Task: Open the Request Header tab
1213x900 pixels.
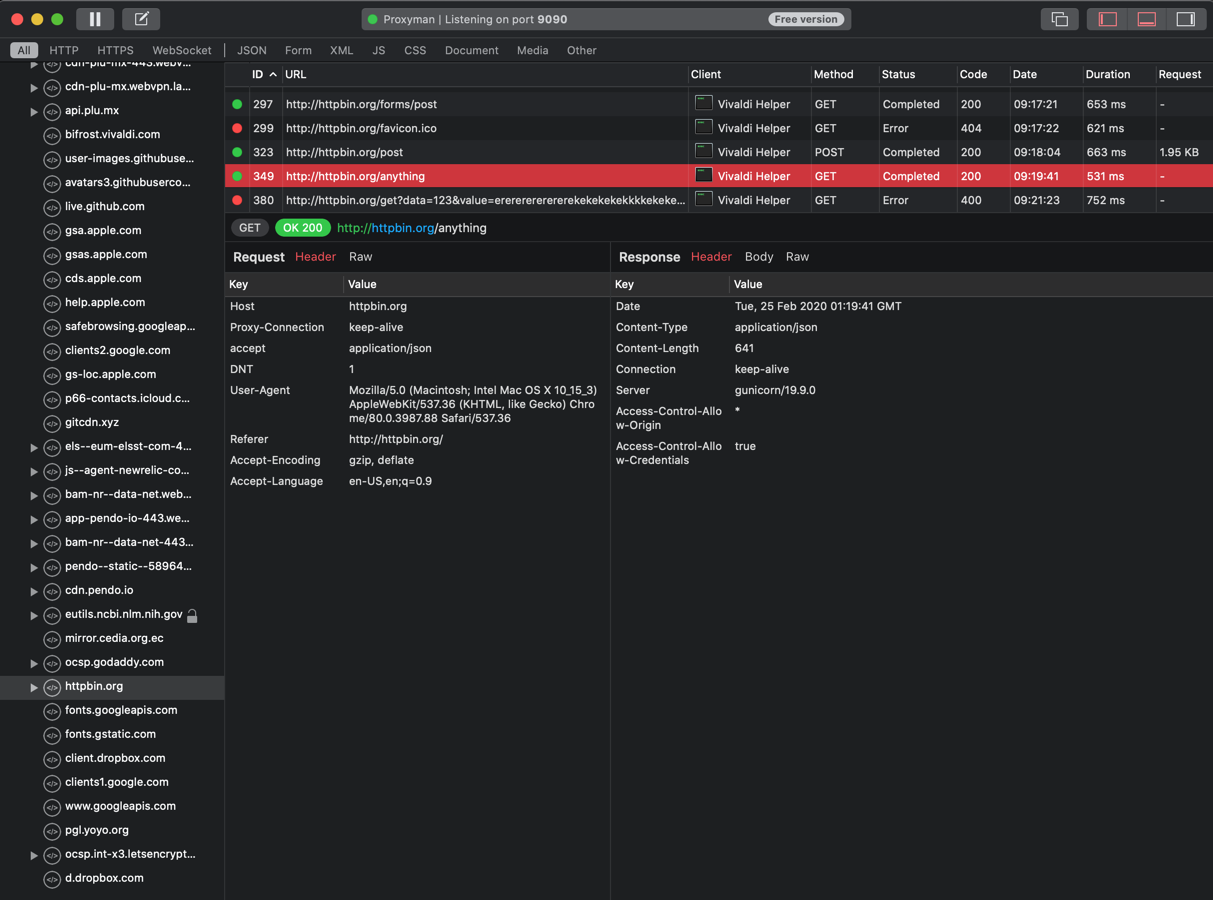Action: tap(315, 257)
